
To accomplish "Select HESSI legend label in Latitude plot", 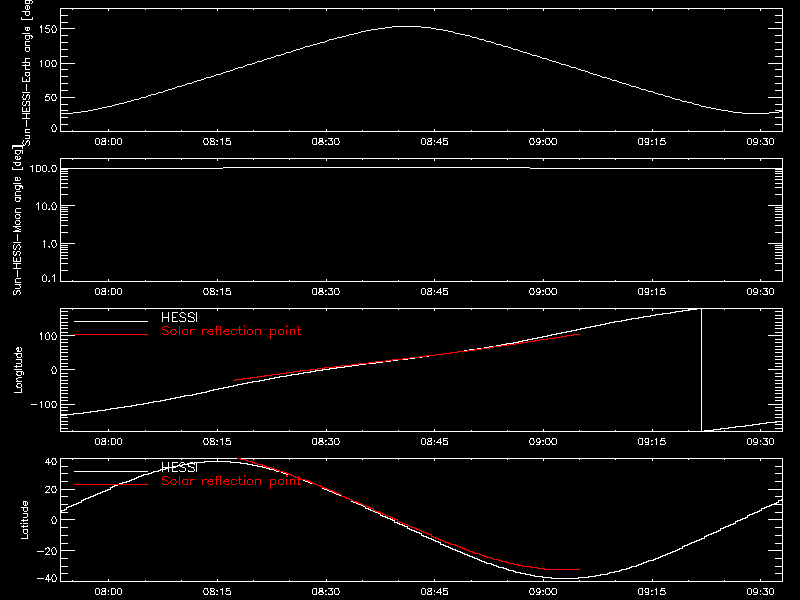I will pos(179,467).
